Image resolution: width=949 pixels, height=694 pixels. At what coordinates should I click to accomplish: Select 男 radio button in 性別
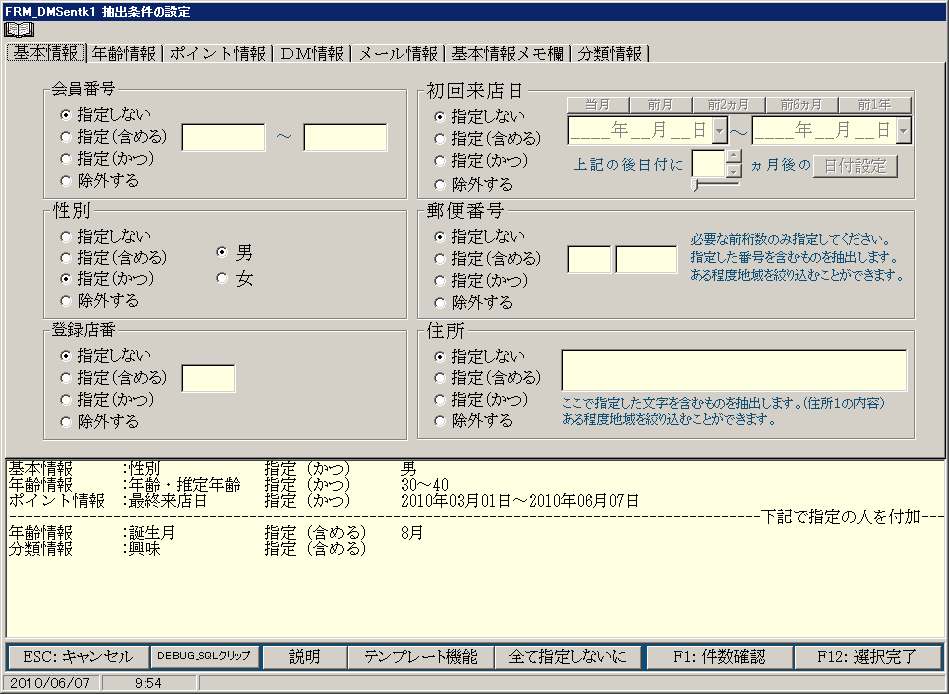pos(223,254)
